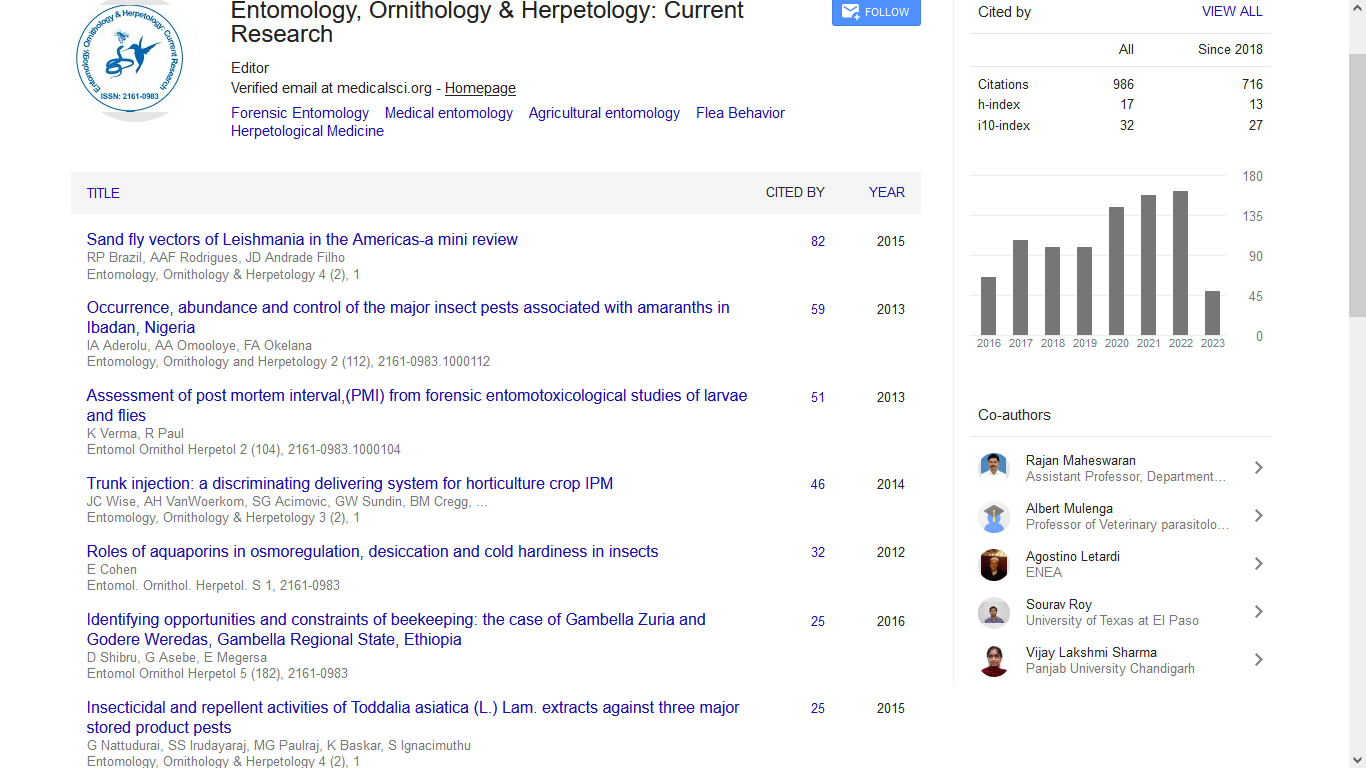Viewport: 1366px width, 768px height.
Task: Click the 2022 citations bar in chart
Action: (x=1180, y=263)
